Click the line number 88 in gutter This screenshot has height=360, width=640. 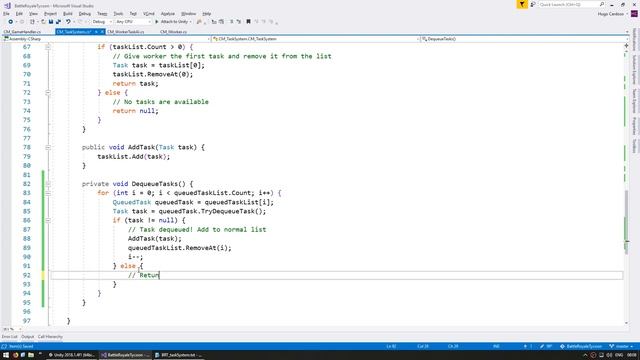coord(27,239)
